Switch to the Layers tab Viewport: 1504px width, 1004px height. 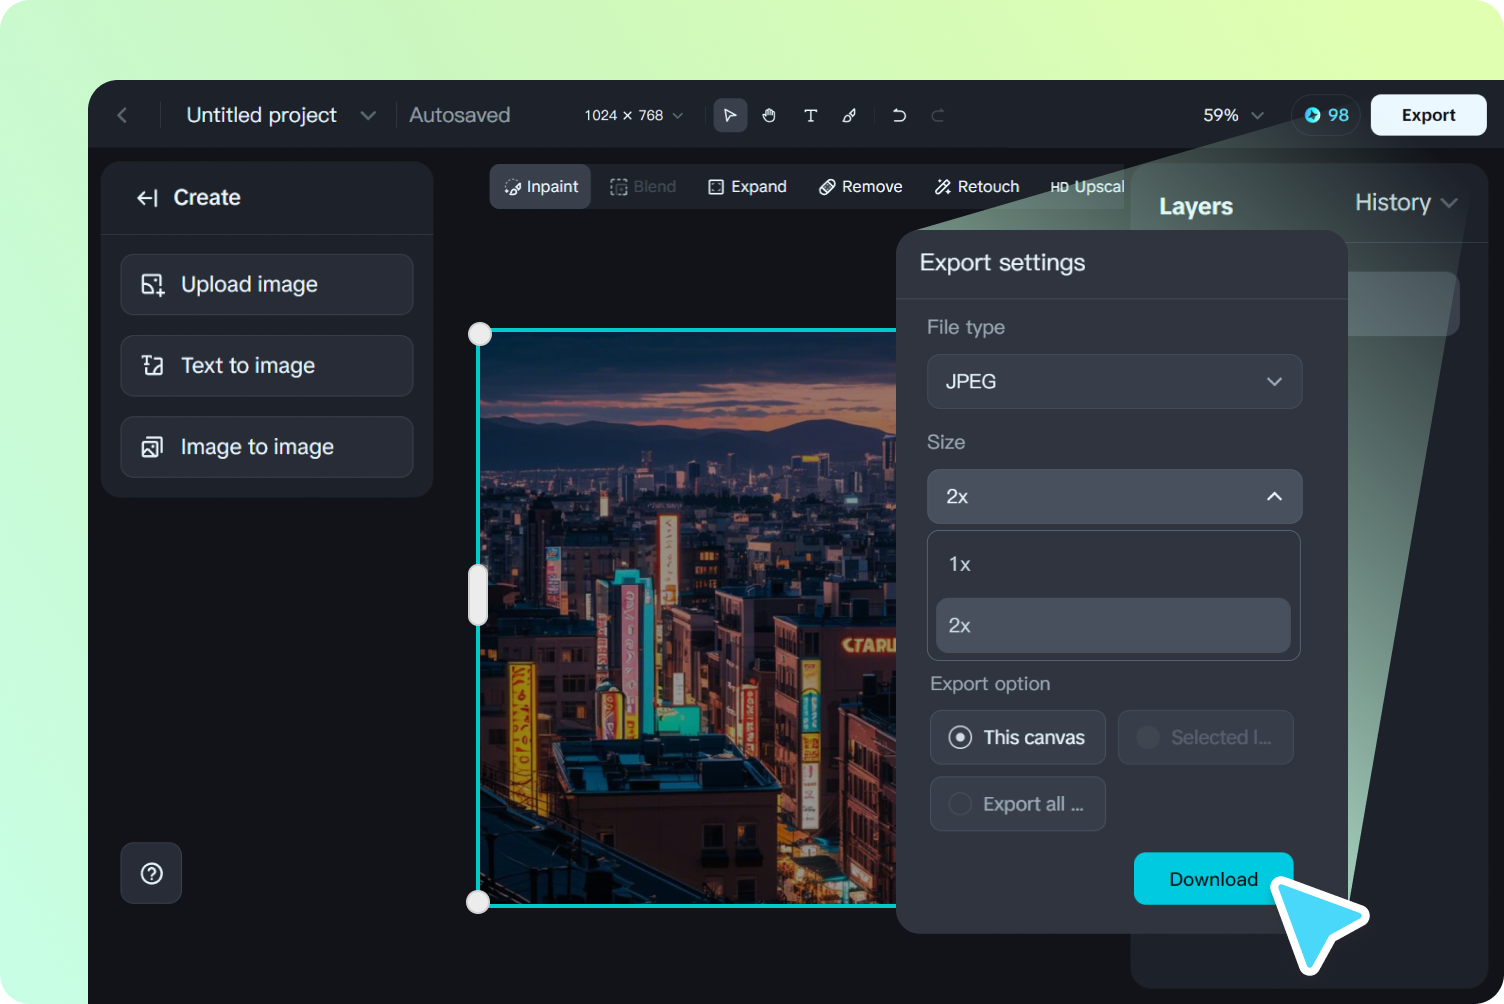click(1195, 206)
